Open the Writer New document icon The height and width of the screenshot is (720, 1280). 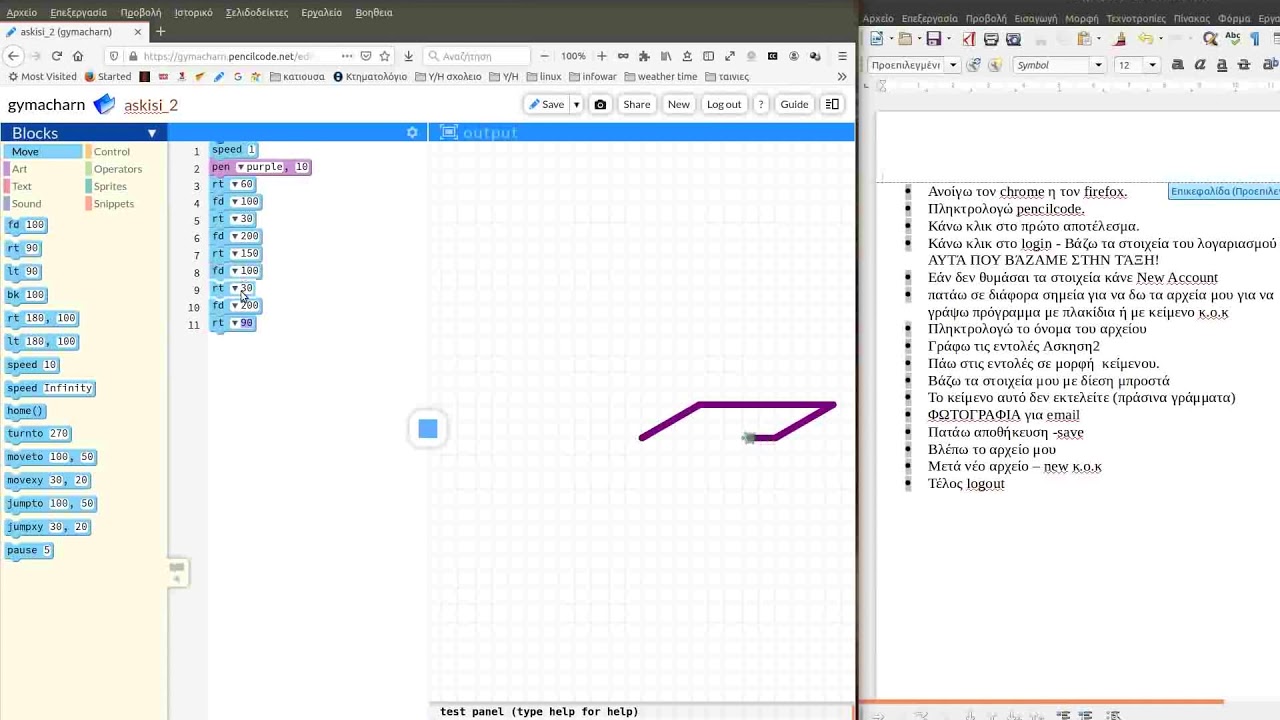point(877,39)
